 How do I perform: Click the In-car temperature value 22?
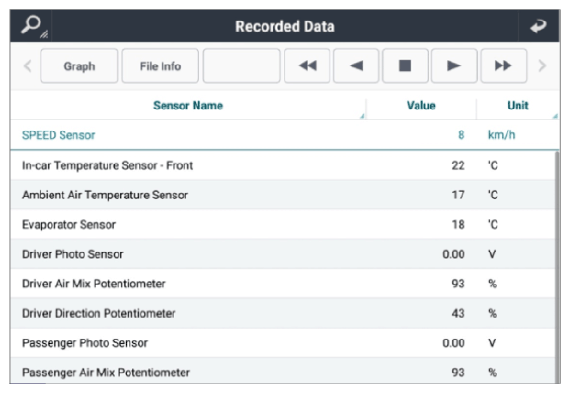pos(458,165)
